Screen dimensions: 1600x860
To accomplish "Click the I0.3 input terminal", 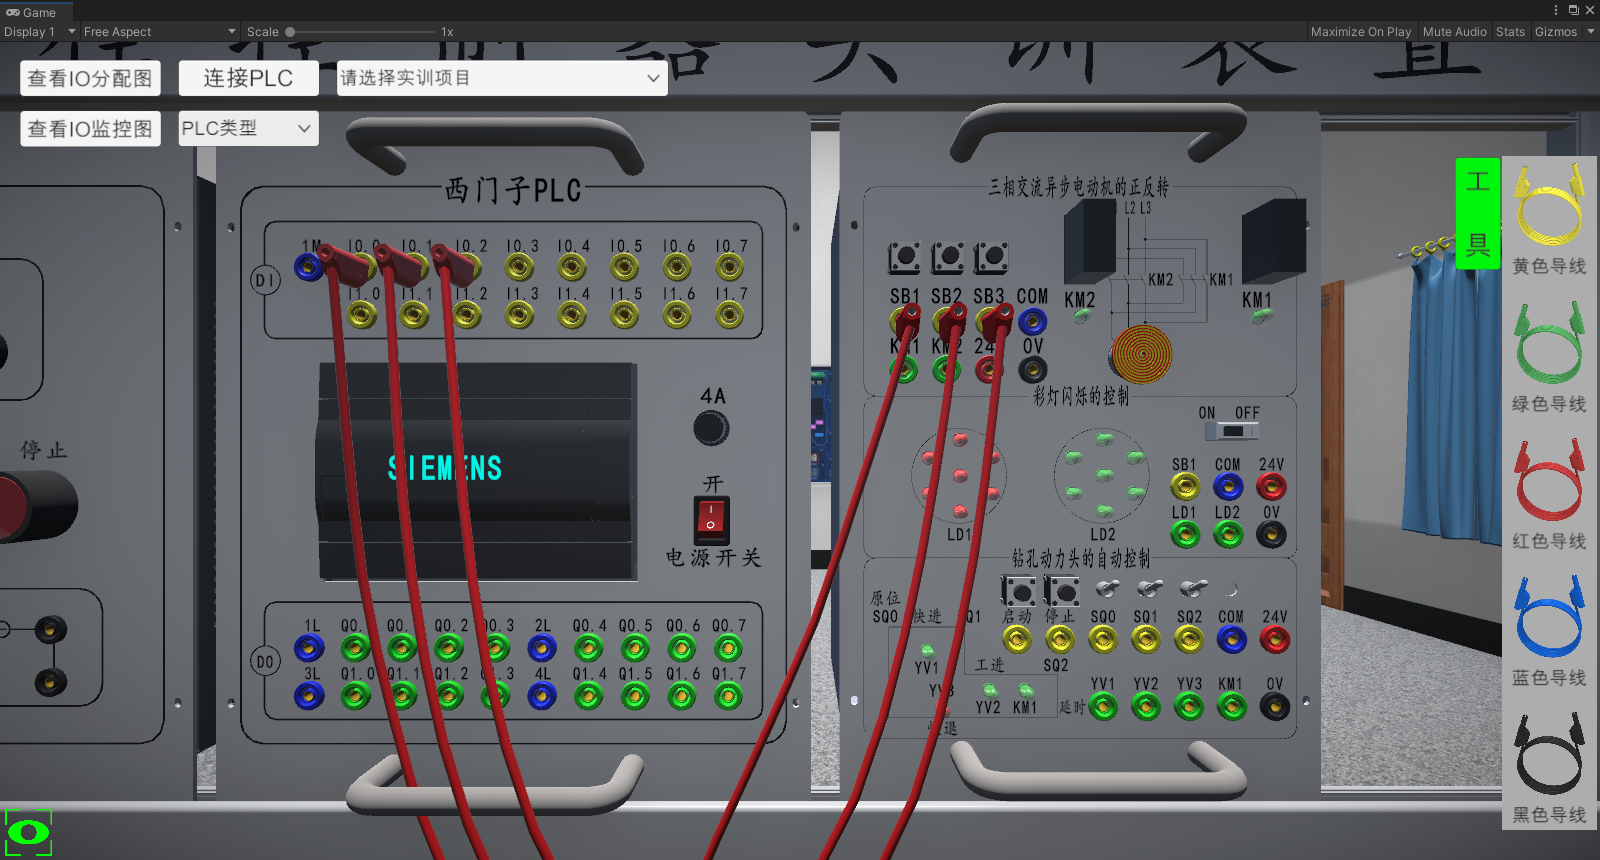I will click(x=519, y=266).
